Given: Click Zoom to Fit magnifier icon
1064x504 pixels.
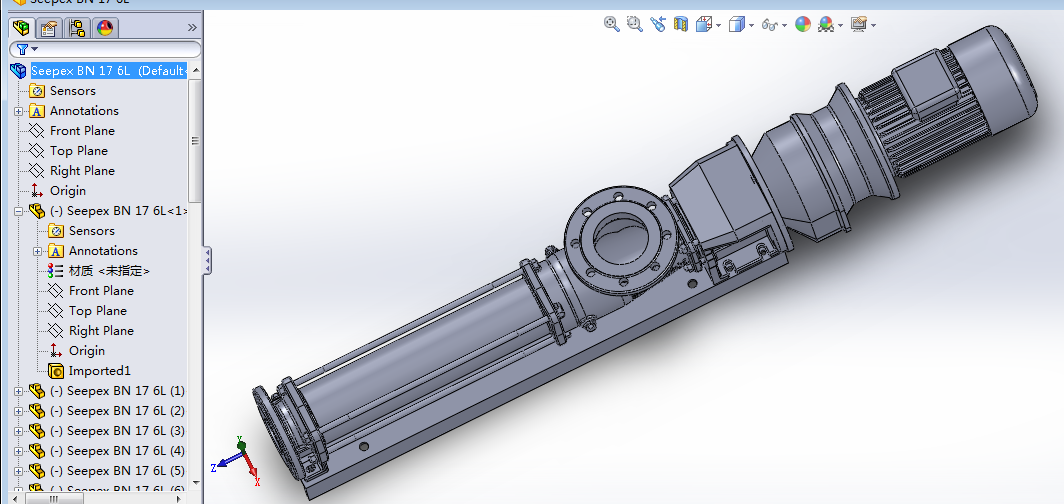Looking at the screenshot, I should click(612, 24).
